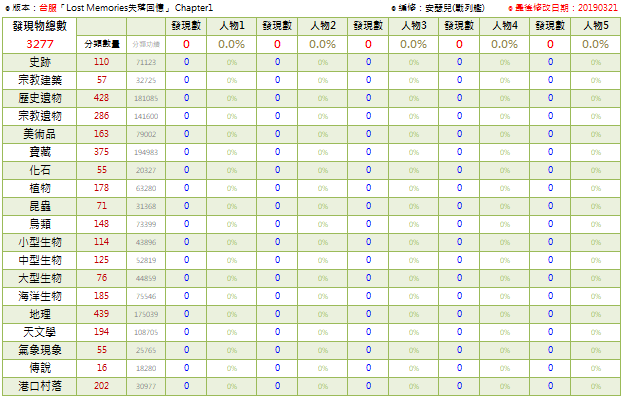Image resolution: width=623 pixels, height=398 pixels.
Task: Click the count 439 for 地理
Action: click(102, 314)
